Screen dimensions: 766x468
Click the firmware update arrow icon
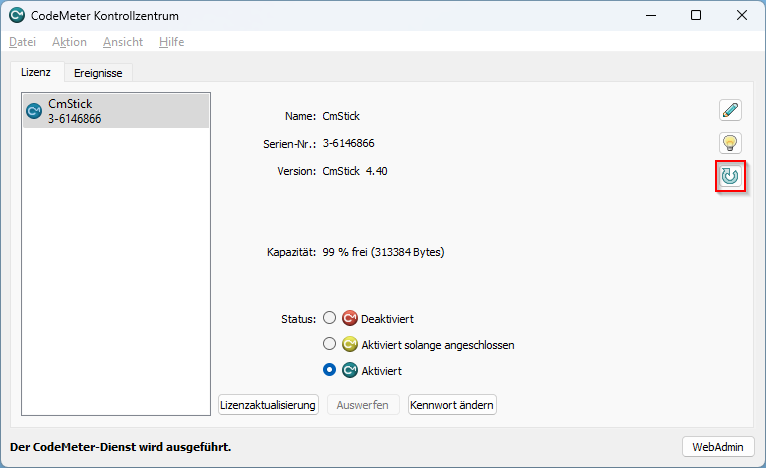pyautogui.click(x=731, y=176)
